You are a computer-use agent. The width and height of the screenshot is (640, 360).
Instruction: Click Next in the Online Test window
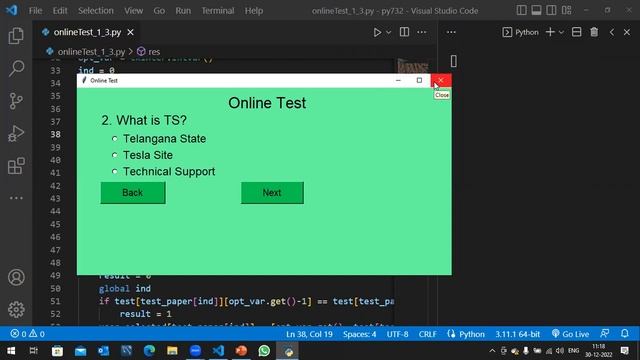point(272,193)
